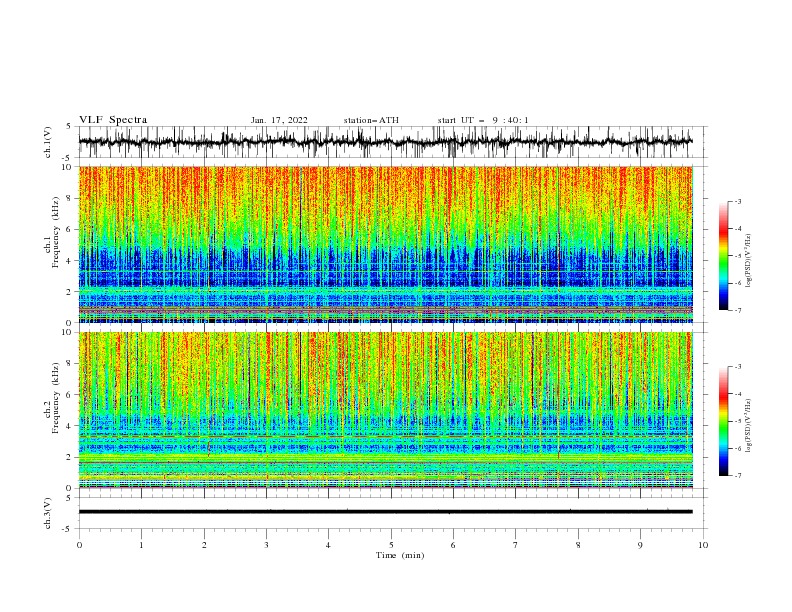Click time axis tick label "1"
This screenshot has width=792, height=612.
click(x=141, y=545)
